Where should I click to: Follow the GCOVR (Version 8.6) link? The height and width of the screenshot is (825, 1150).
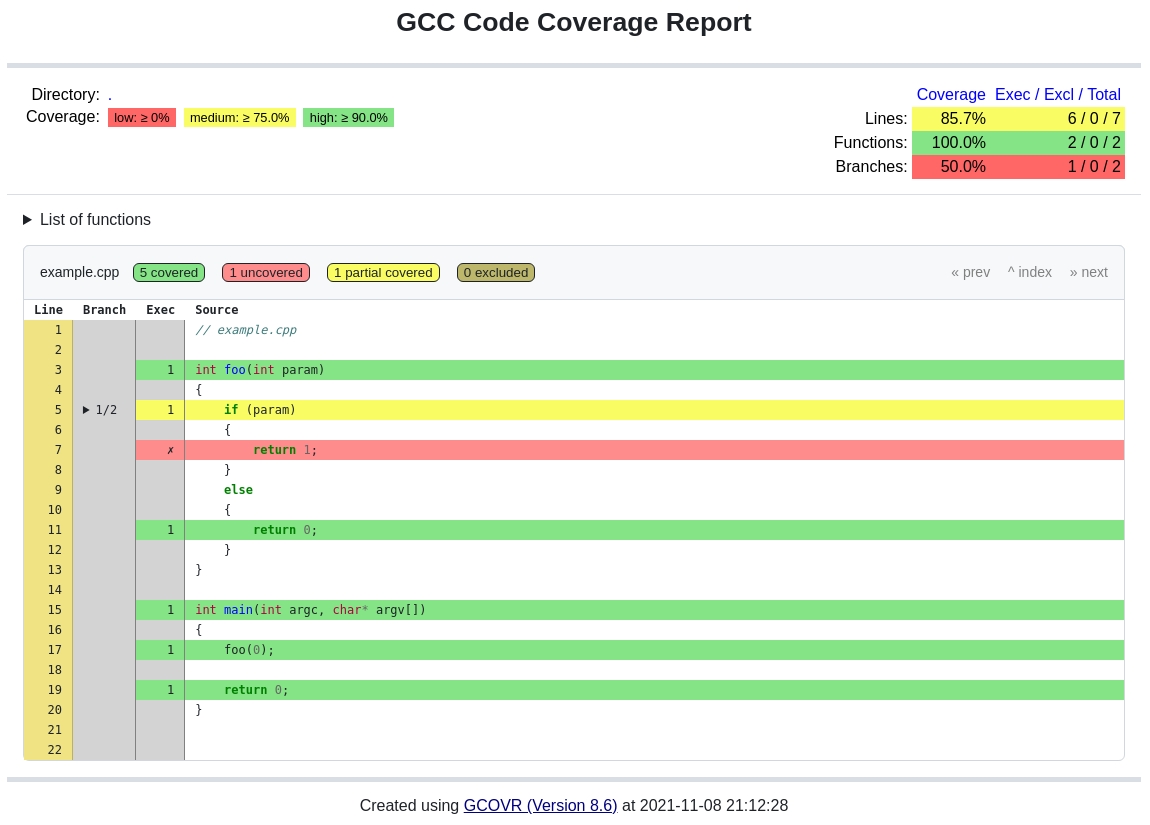540,805
